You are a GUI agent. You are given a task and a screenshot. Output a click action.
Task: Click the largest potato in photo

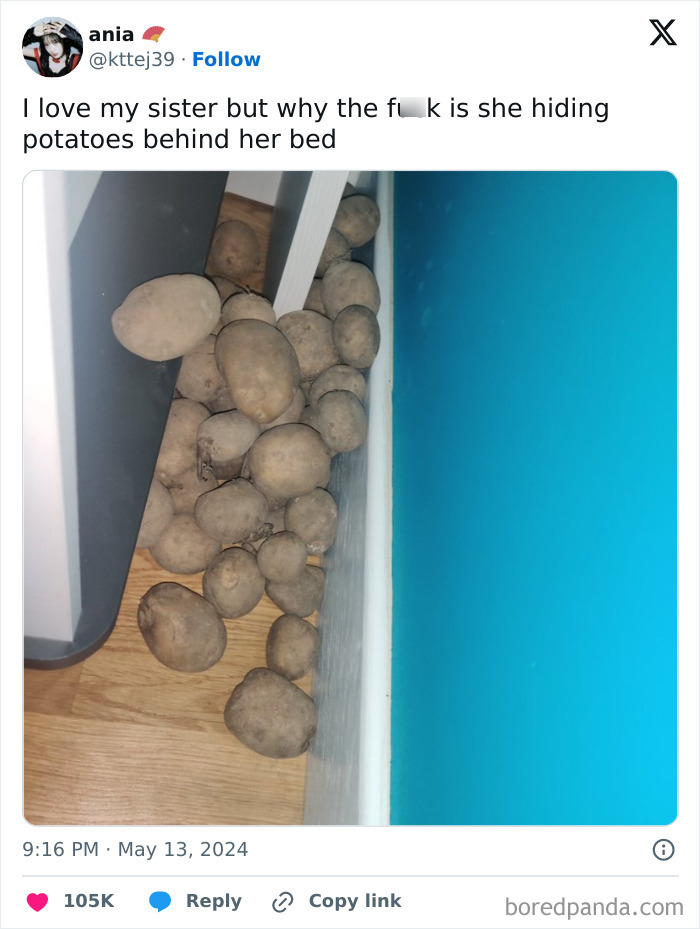click(167, 317)
